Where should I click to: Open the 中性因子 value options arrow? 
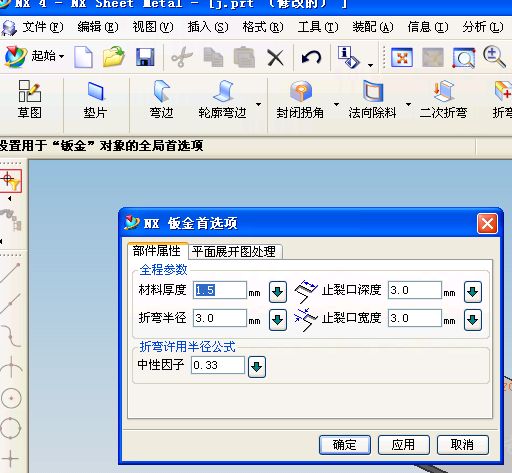tap(257, 367)
